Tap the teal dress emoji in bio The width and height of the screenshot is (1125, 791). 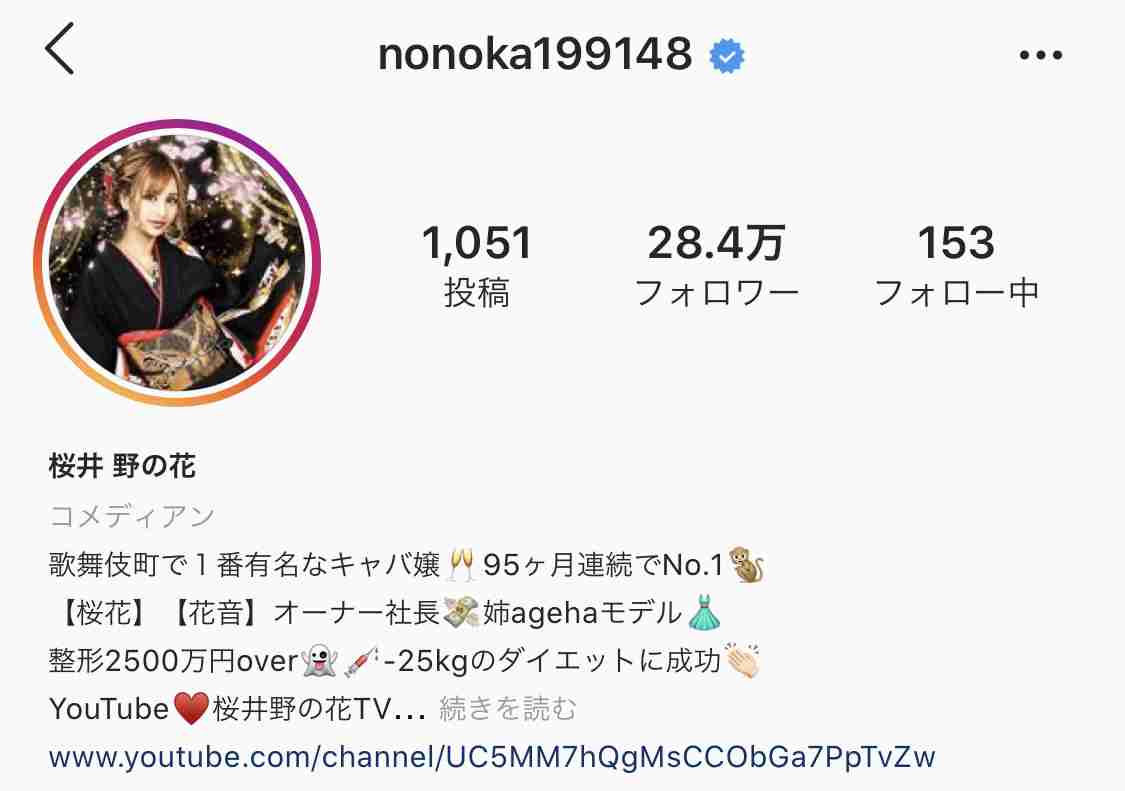click(x=703, y=612)
